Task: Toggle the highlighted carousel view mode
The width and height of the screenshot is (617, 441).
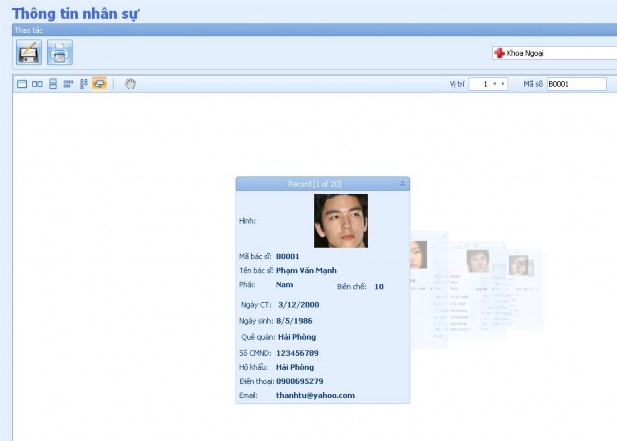Action: (x=99, y=84)
